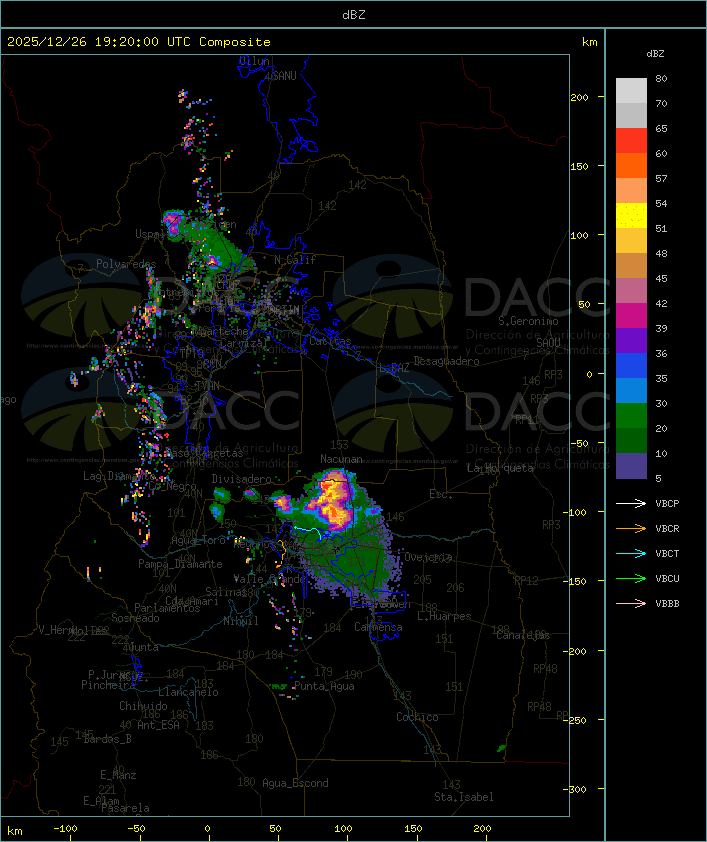This screenshot has height=842, width=707.
Task: Click the 'Pasarela' map label
Action: [x=125, y=808]
